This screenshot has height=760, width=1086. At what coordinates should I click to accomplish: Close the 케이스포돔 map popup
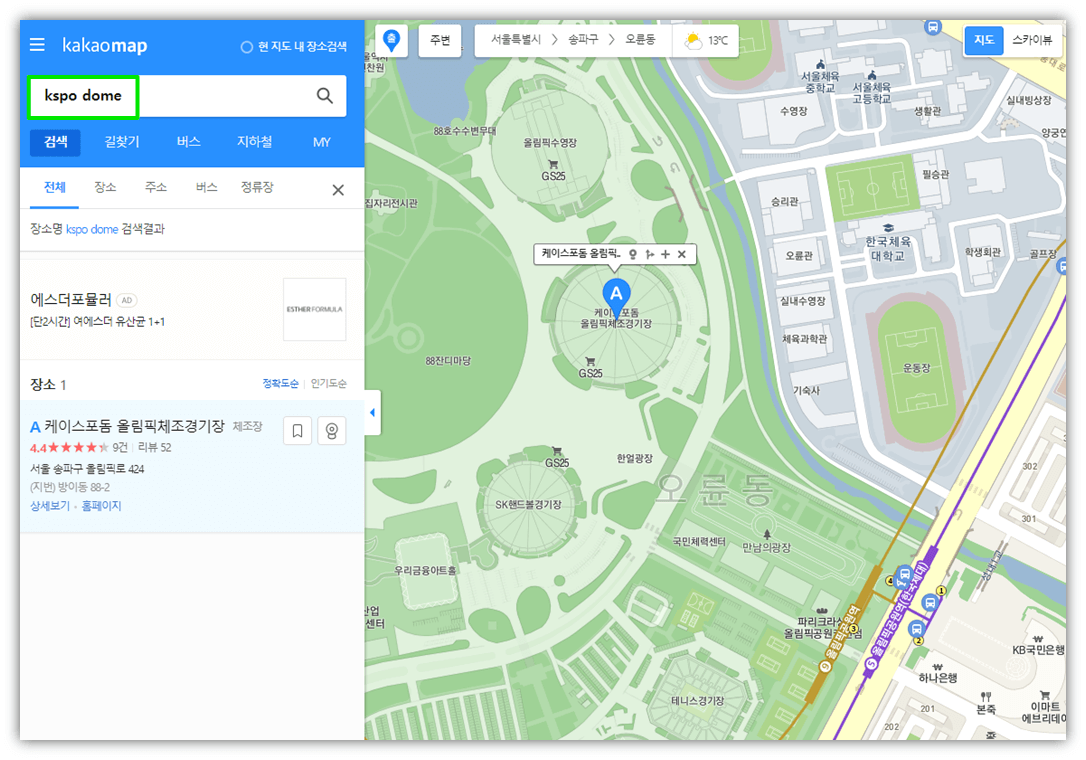tap(682, 254)
